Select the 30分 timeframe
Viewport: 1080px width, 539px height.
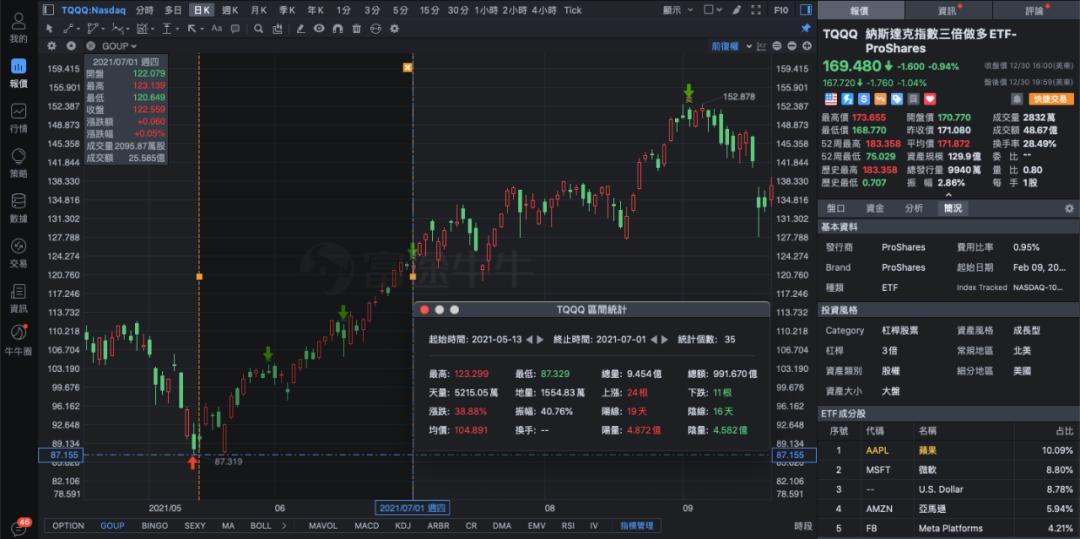coord(458,10)
